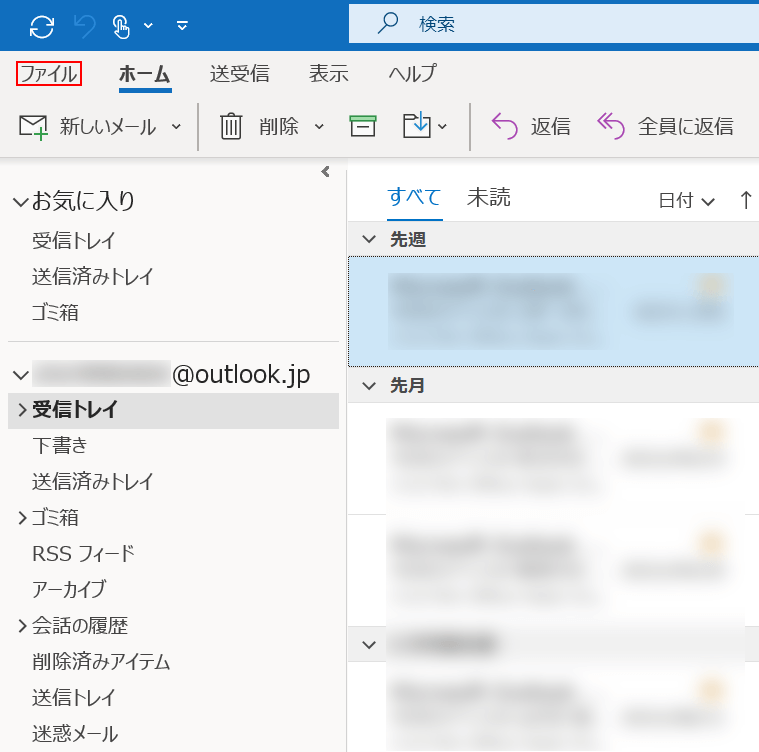The width and height of the screenshot is (759, 752).
Task: Click the 全員に返信 reply all button
Action: (665, 127)
